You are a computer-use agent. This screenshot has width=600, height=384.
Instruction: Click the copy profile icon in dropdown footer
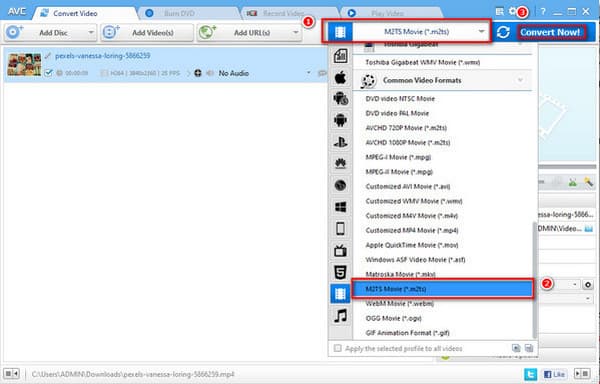pos(516,348)
